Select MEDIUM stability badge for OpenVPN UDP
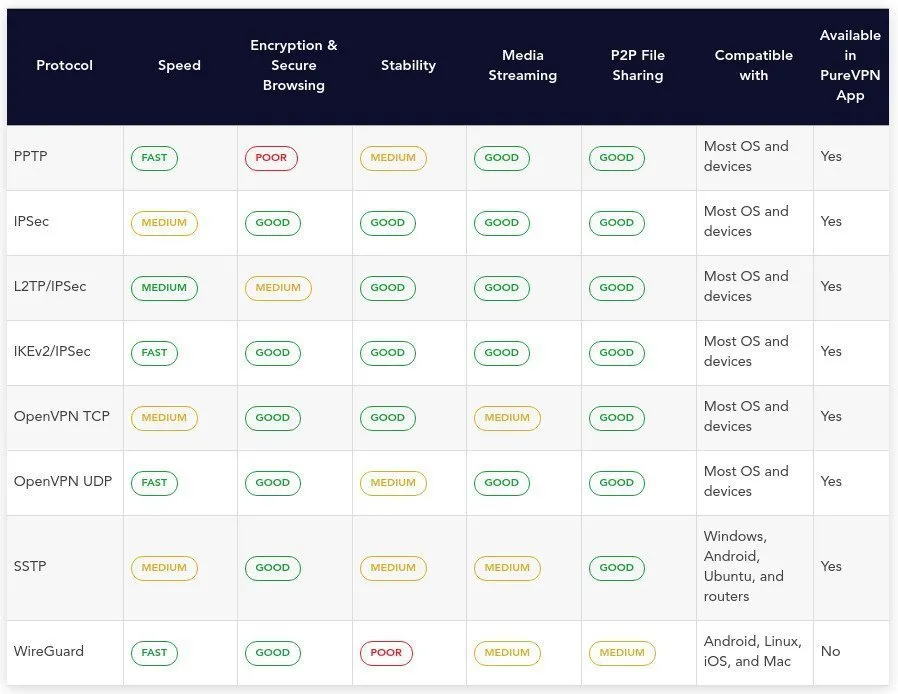 (x=393, y=483)
